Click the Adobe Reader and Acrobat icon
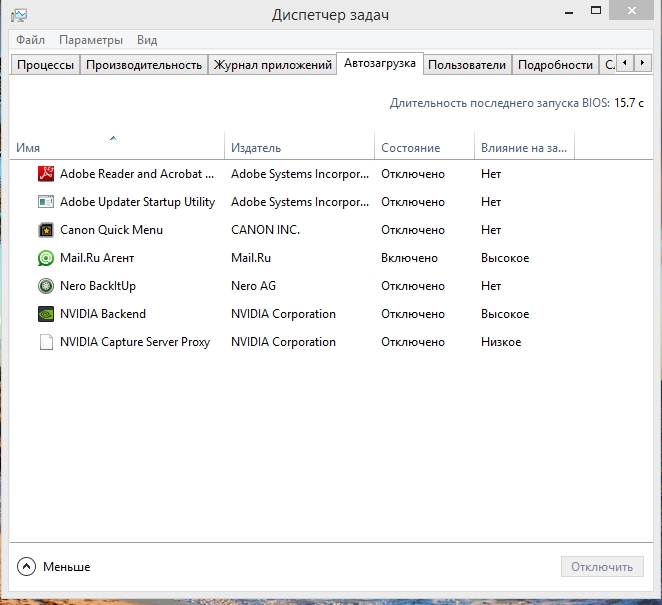 tap(45, 174)
